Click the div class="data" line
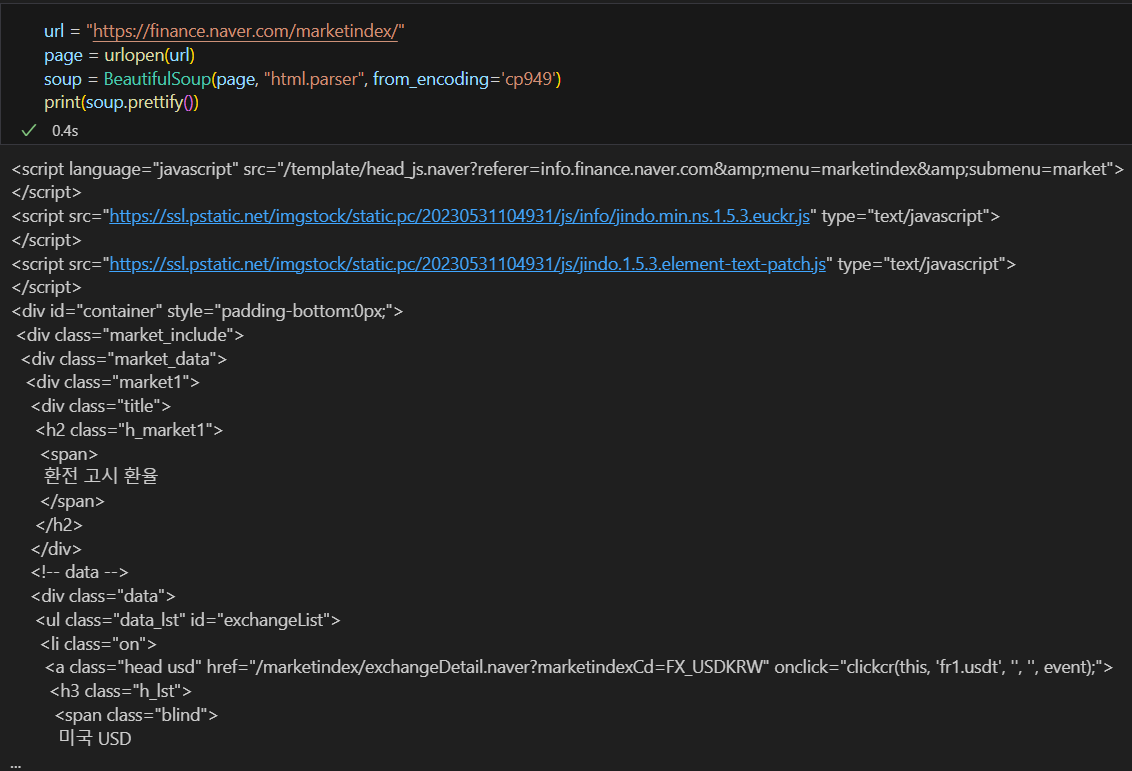Viewport: 1132px width, 771px height. 103,596
